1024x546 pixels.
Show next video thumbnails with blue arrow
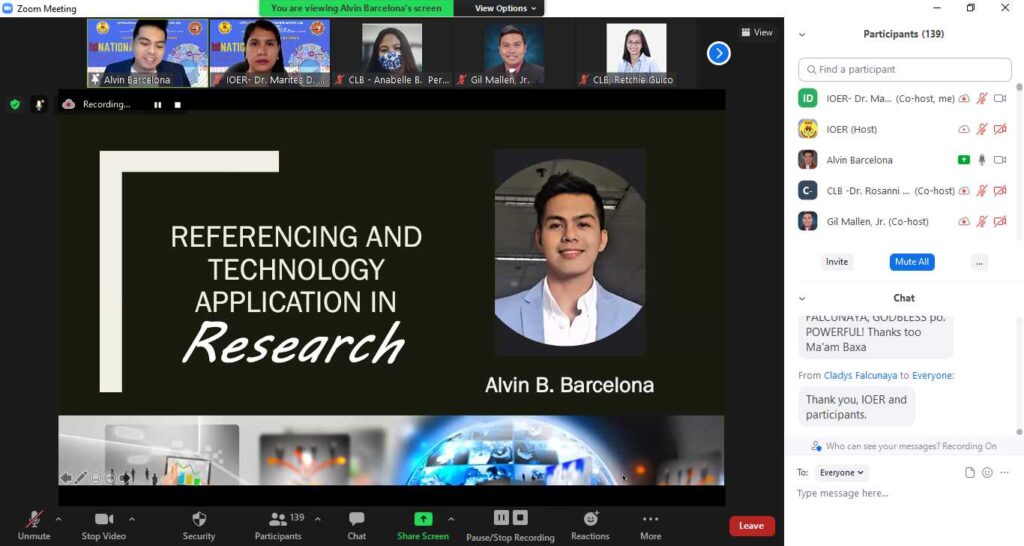pos(718,53)
